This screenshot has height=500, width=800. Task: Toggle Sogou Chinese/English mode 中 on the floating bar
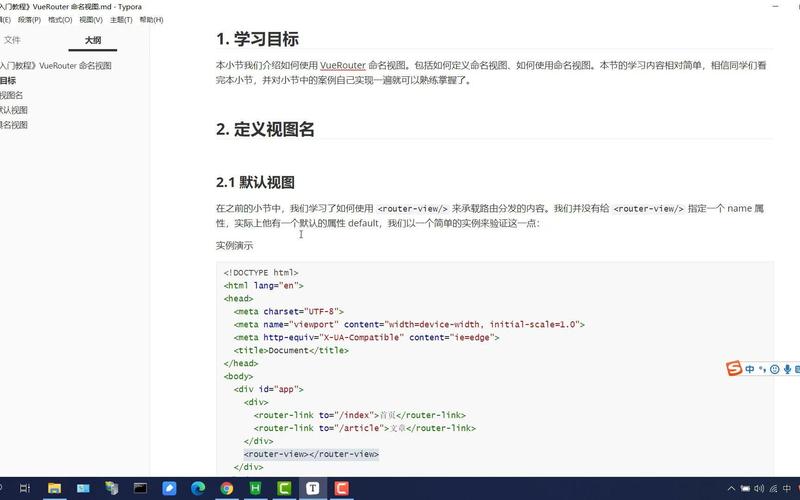point(749,369)
